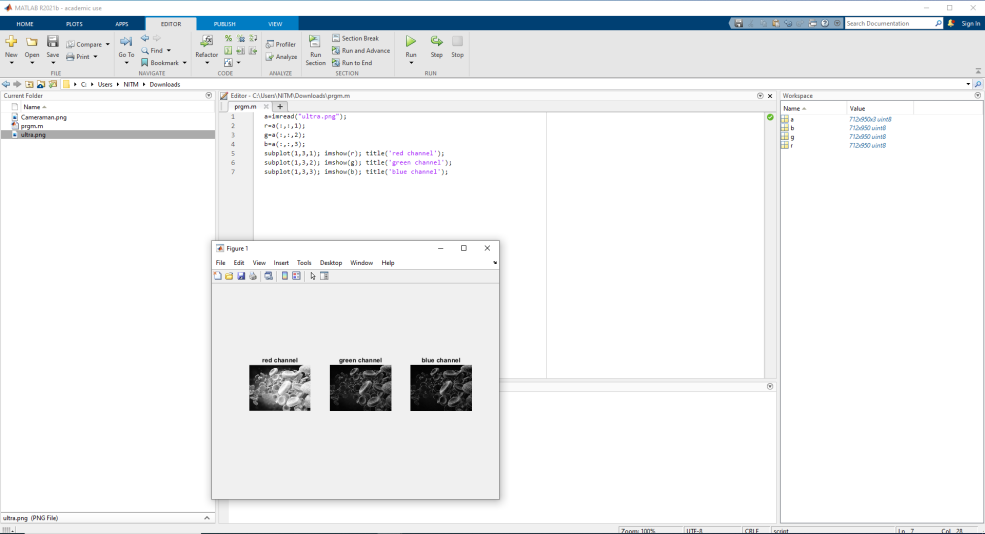985x534 pixels.
Task: Collapse the toolstrip ribbon
Action: coord(977,71)
